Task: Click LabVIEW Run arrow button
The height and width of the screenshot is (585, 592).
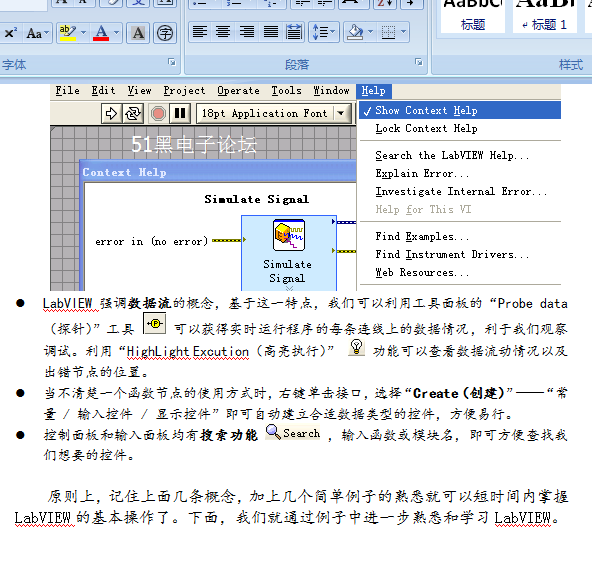Action: (x=111, y=113)
